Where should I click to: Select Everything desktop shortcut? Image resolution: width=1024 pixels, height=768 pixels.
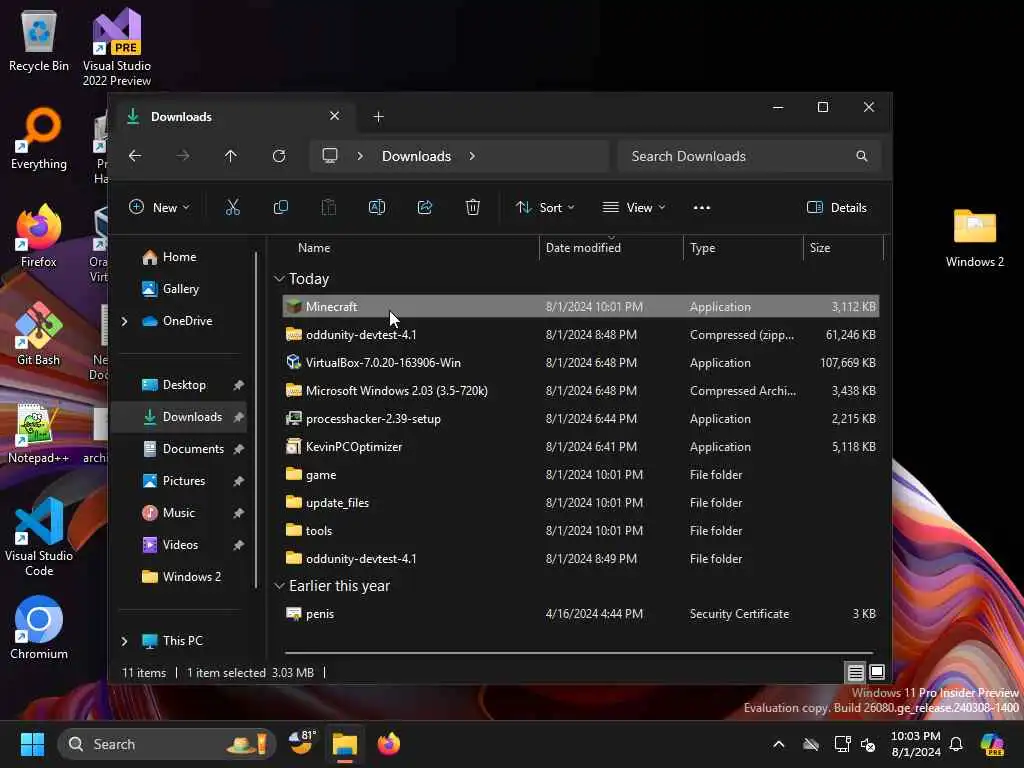(39, 138)
